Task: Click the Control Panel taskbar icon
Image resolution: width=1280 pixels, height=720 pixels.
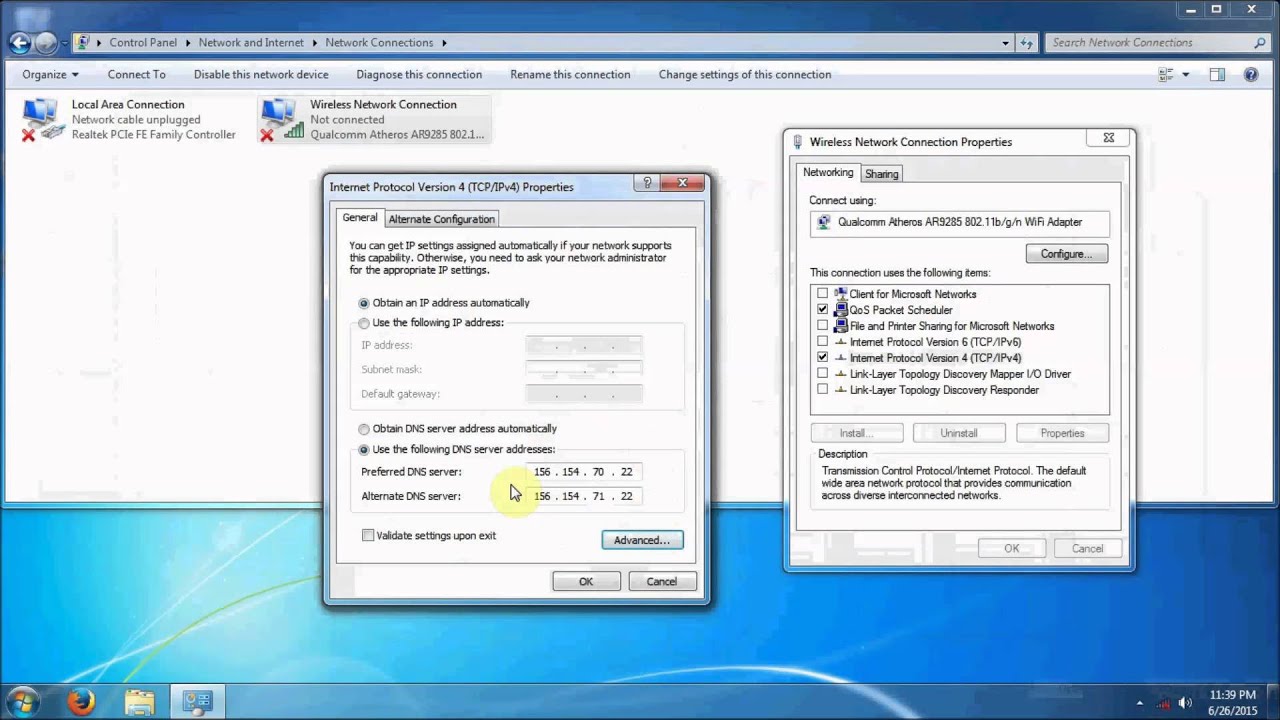Action: (x=197, y=702)
